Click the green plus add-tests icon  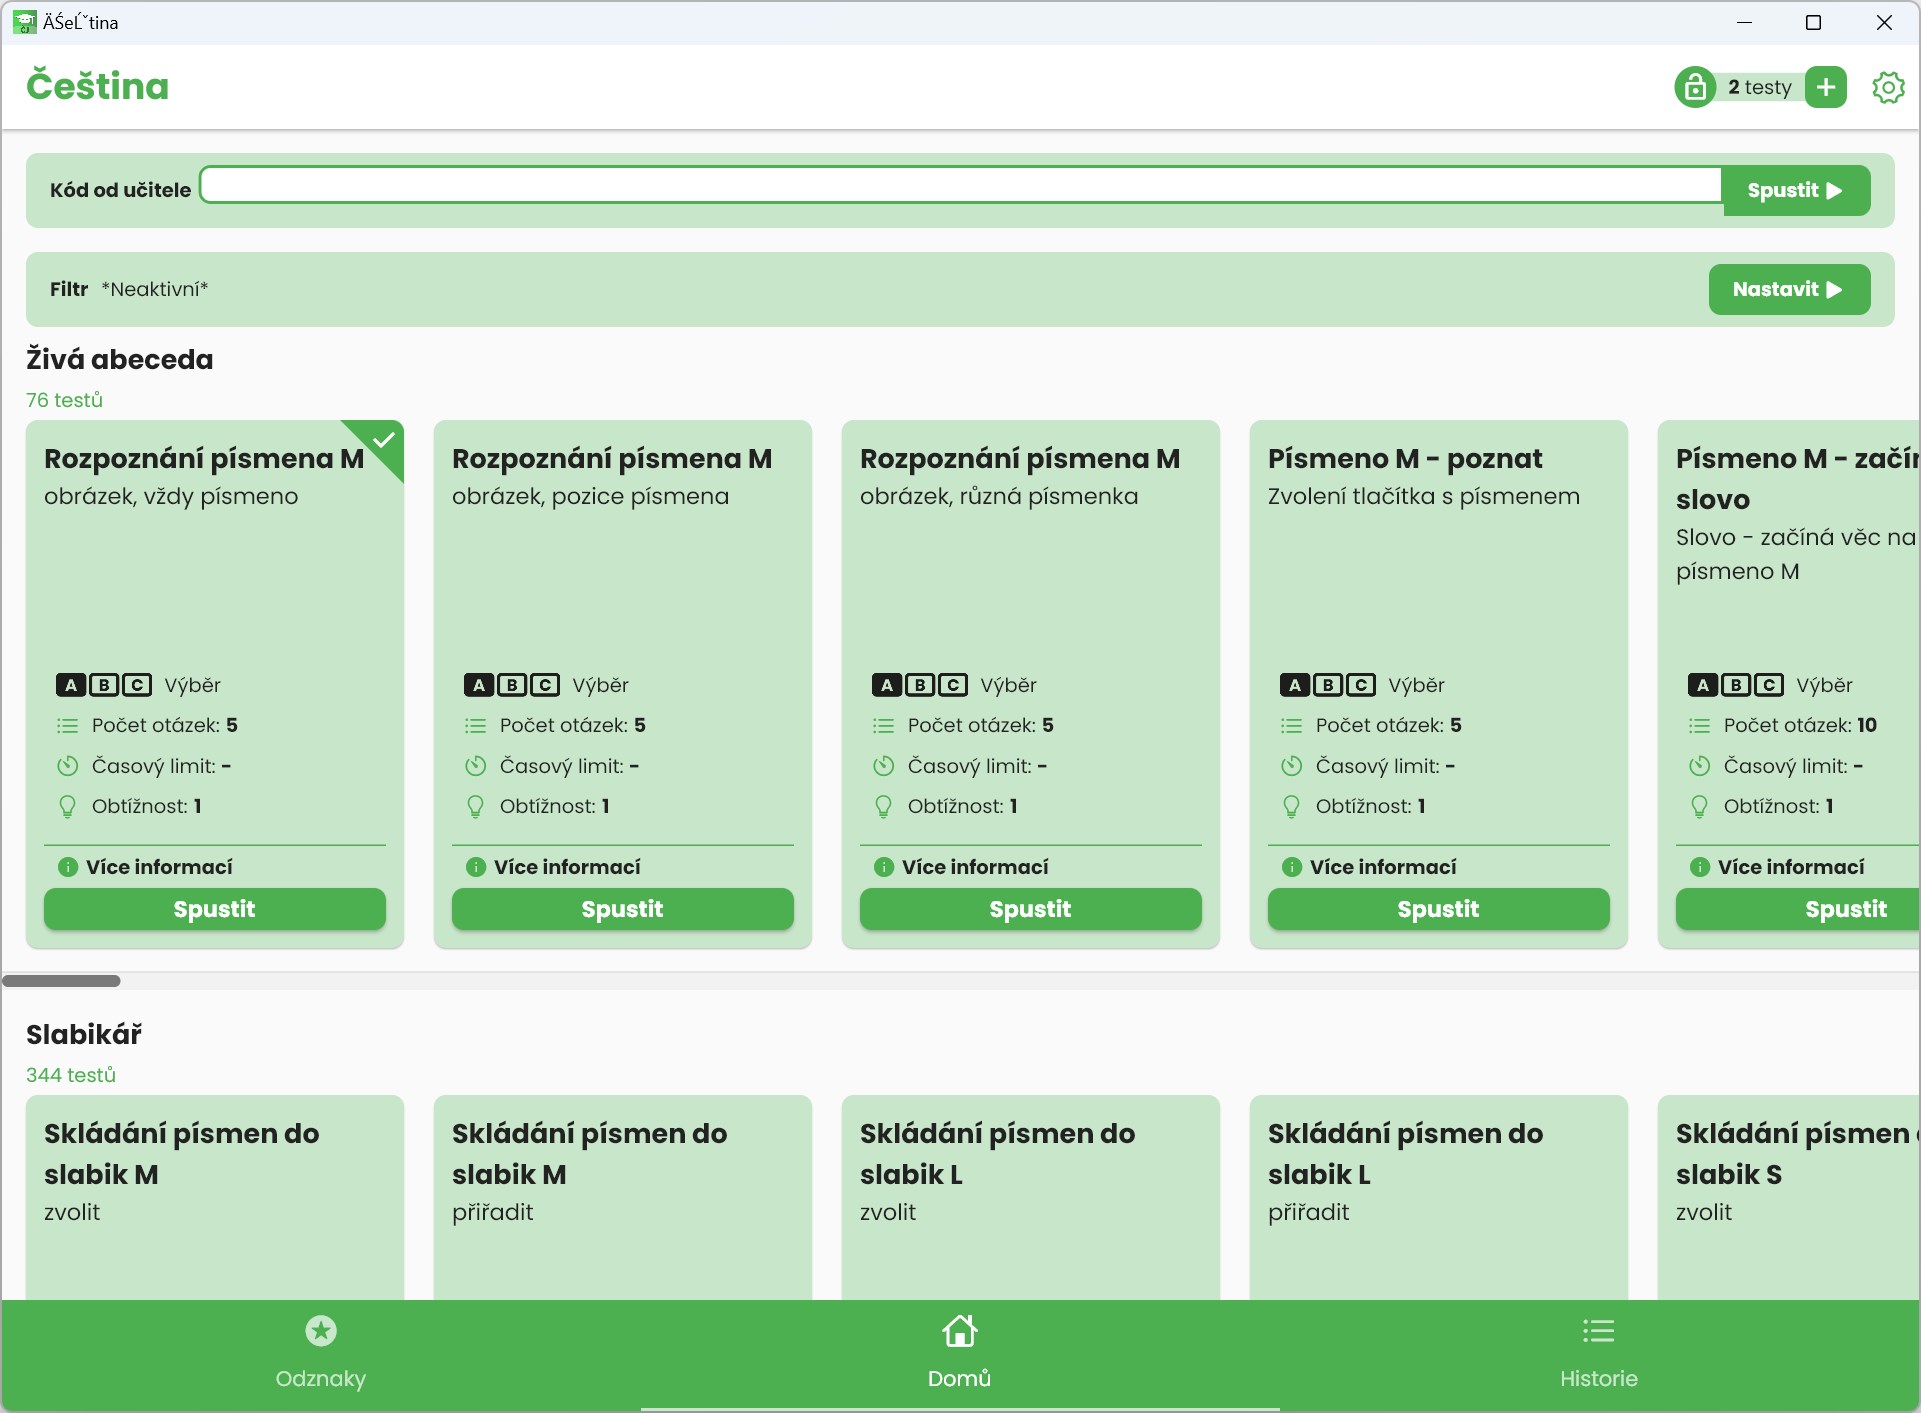click(1826, 87)
